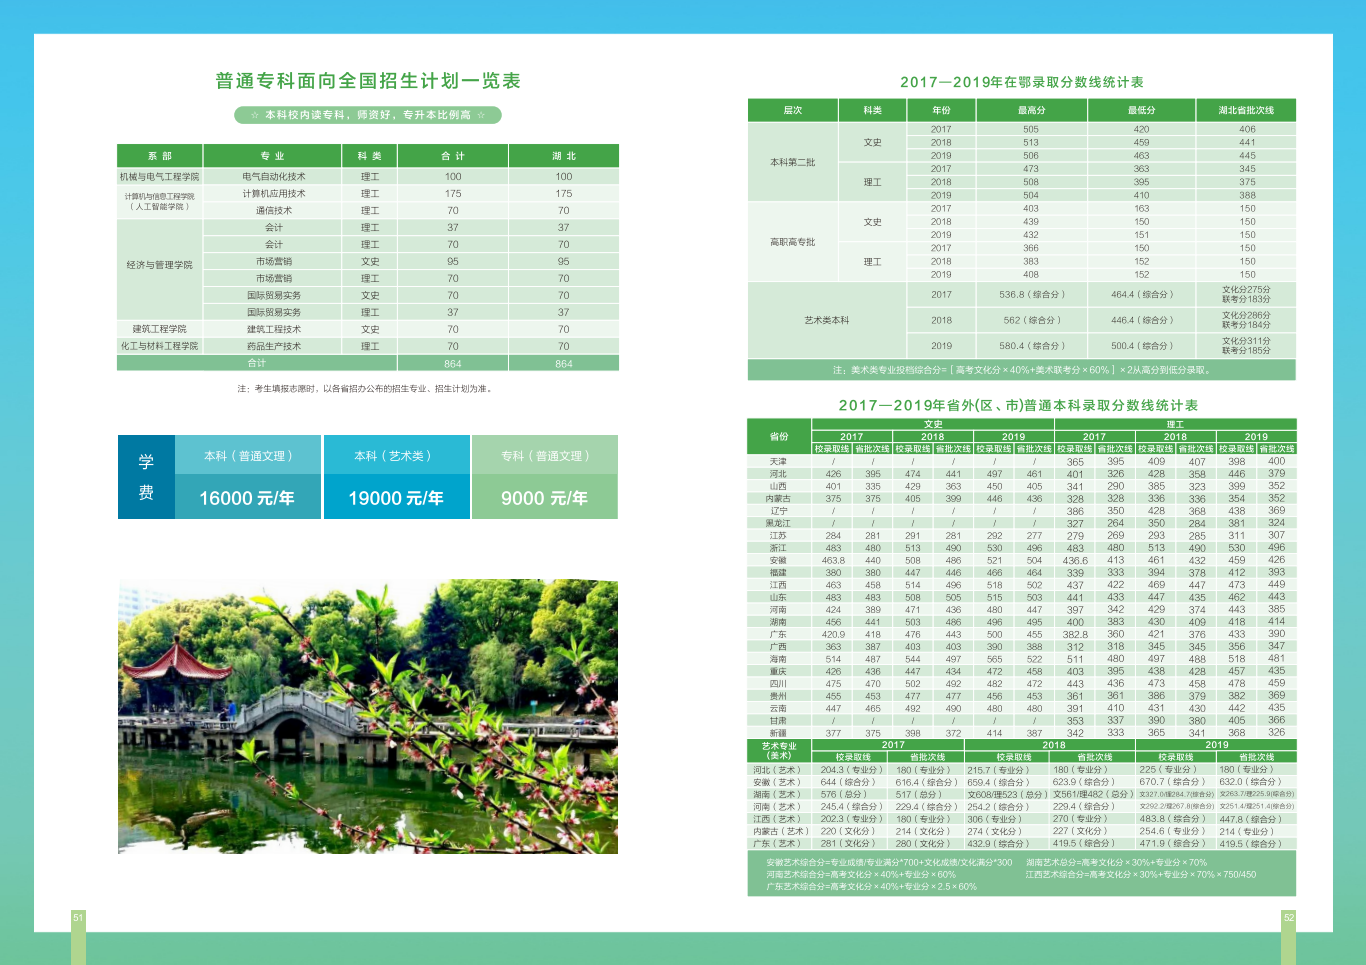Click the campus pavilion and bridge photo
1366x965 pixels.
[x=368, y=716]
